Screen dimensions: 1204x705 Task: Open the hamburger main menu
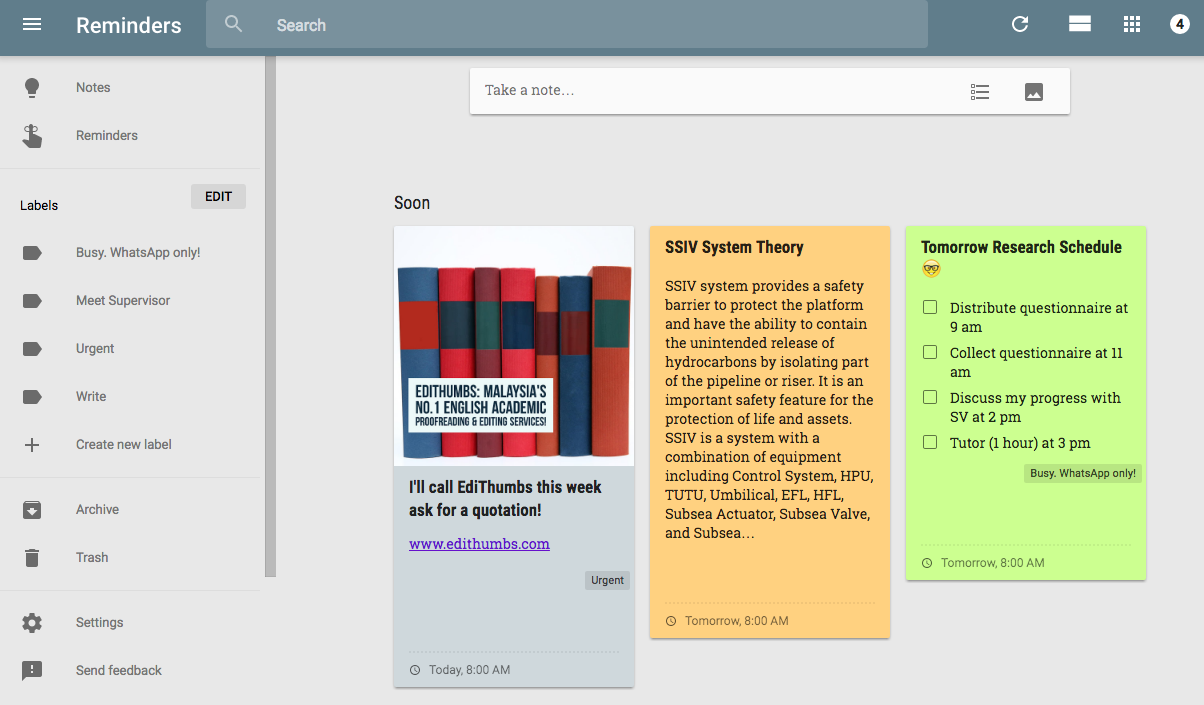[x=32, y=25]
